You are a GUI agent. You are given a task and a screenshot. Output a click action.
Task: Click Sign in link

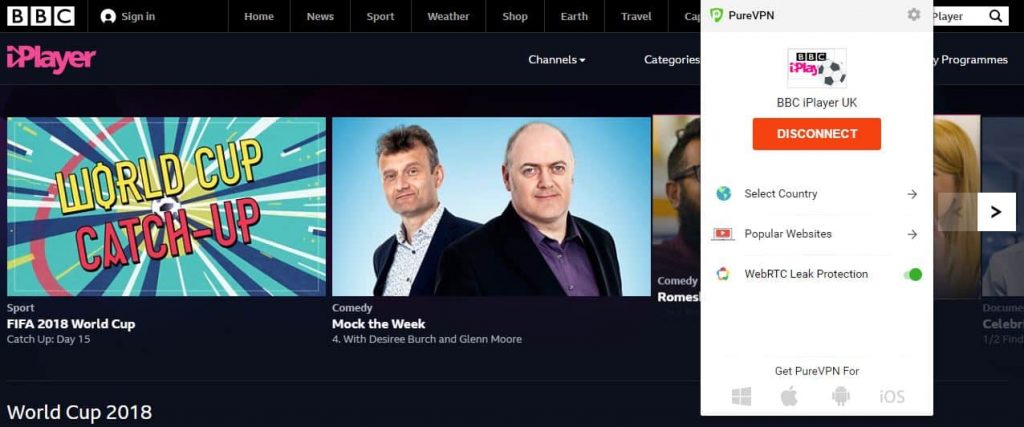[x=128, y=16]
